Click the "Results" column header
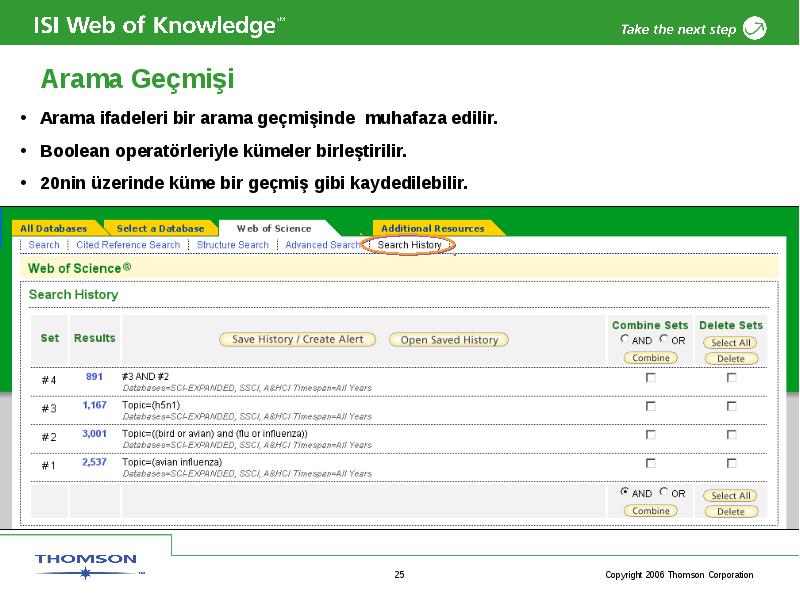 coord(94,338)
